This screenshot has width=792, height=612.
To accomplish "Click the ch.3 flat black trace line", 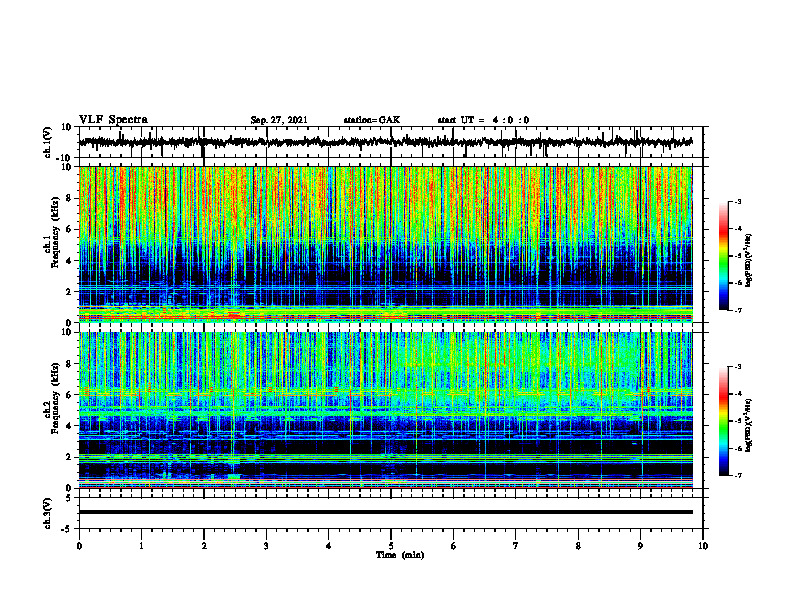I will click(x=386, y=512).
